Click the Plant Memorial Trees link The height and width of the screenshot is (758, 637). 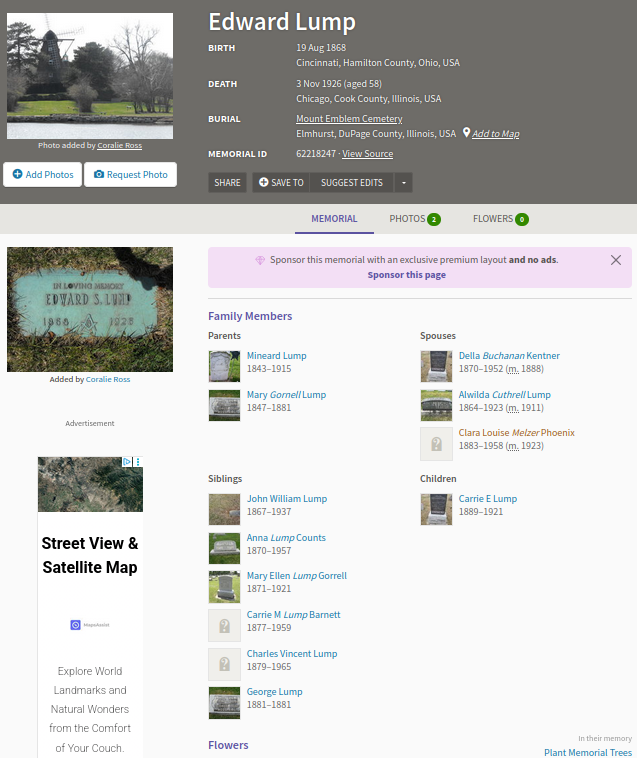[588, 752]
